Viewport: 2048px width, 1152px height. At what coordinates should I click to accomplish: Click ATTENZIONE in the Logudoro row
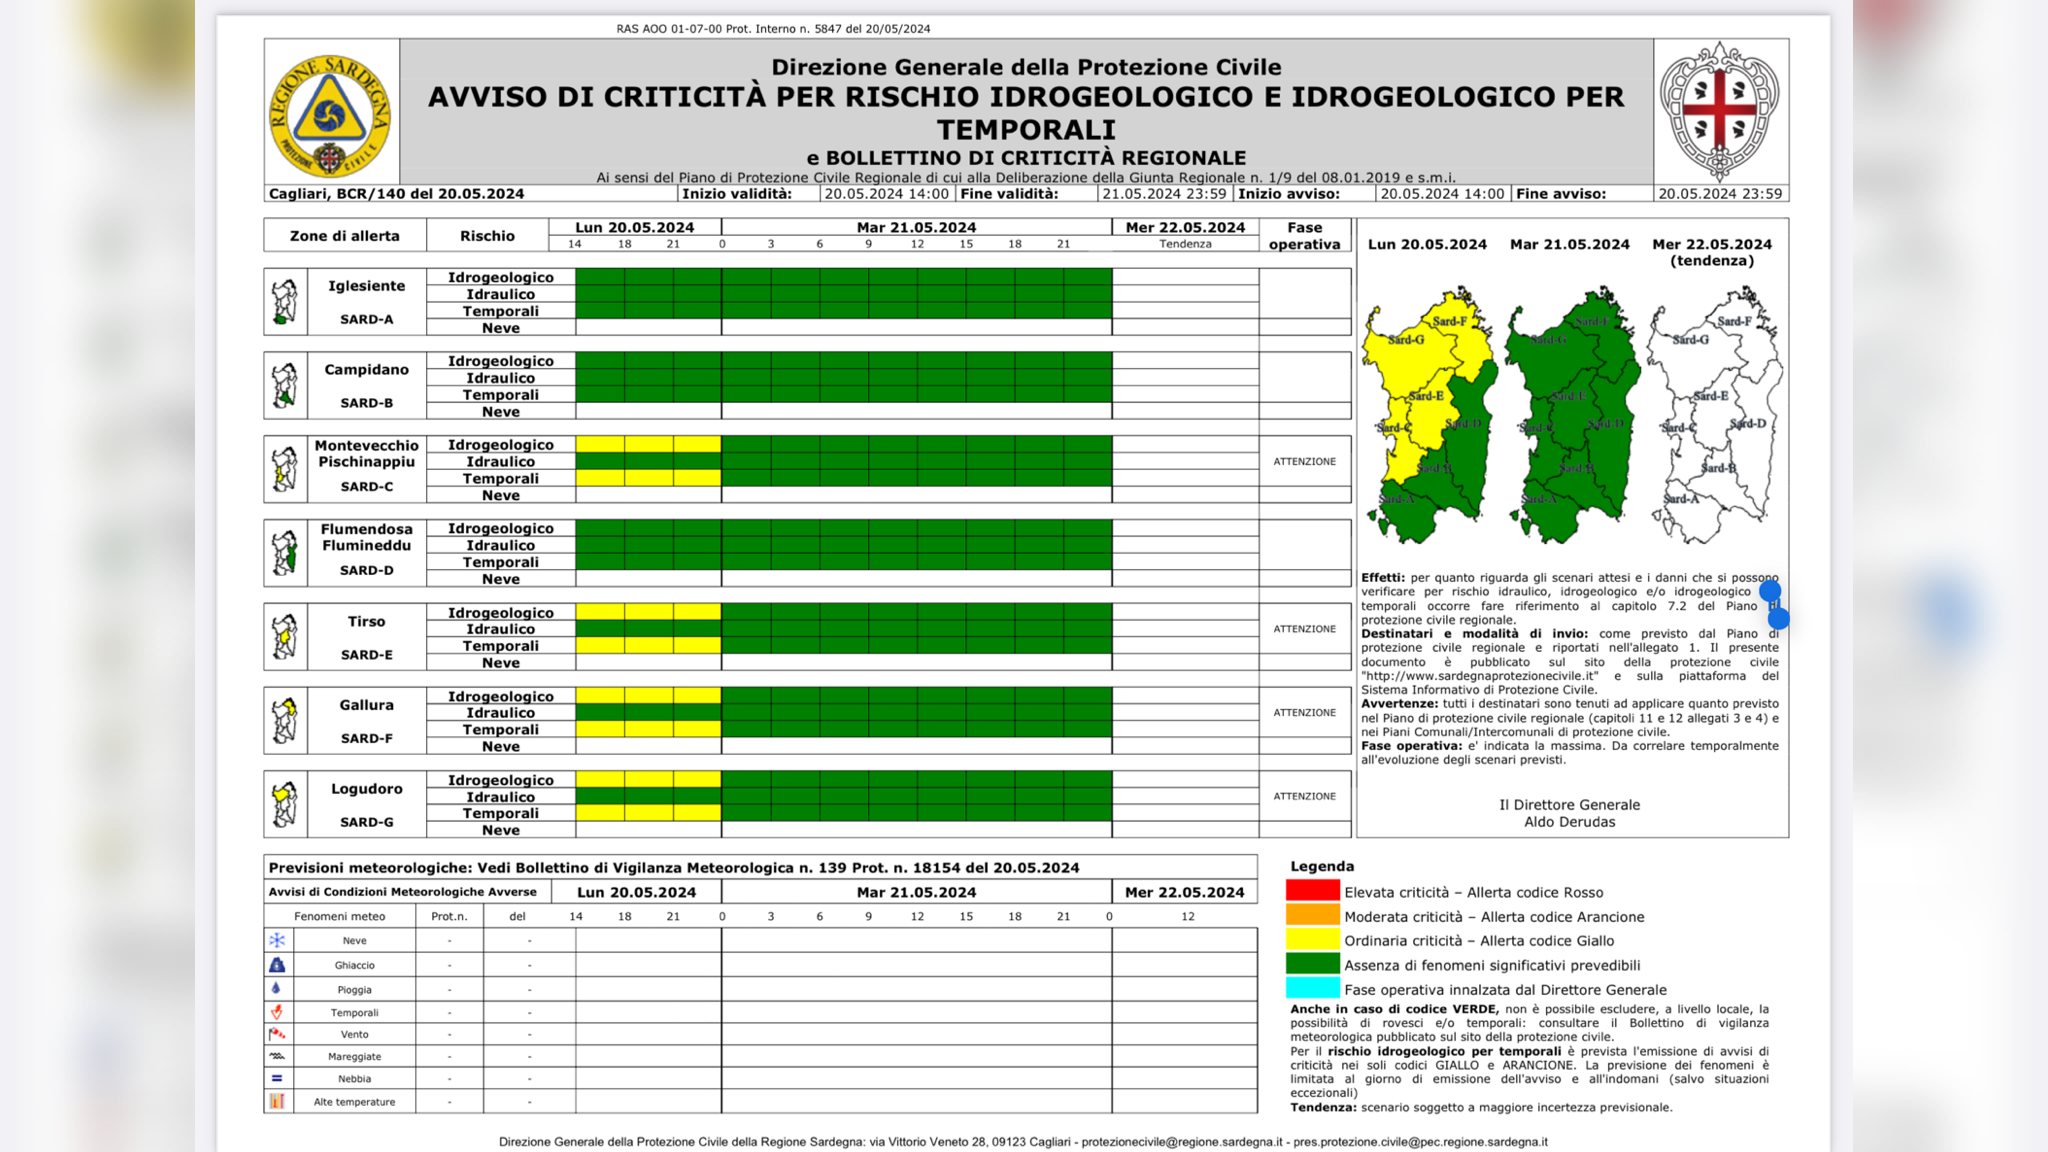coord(1304,797)
